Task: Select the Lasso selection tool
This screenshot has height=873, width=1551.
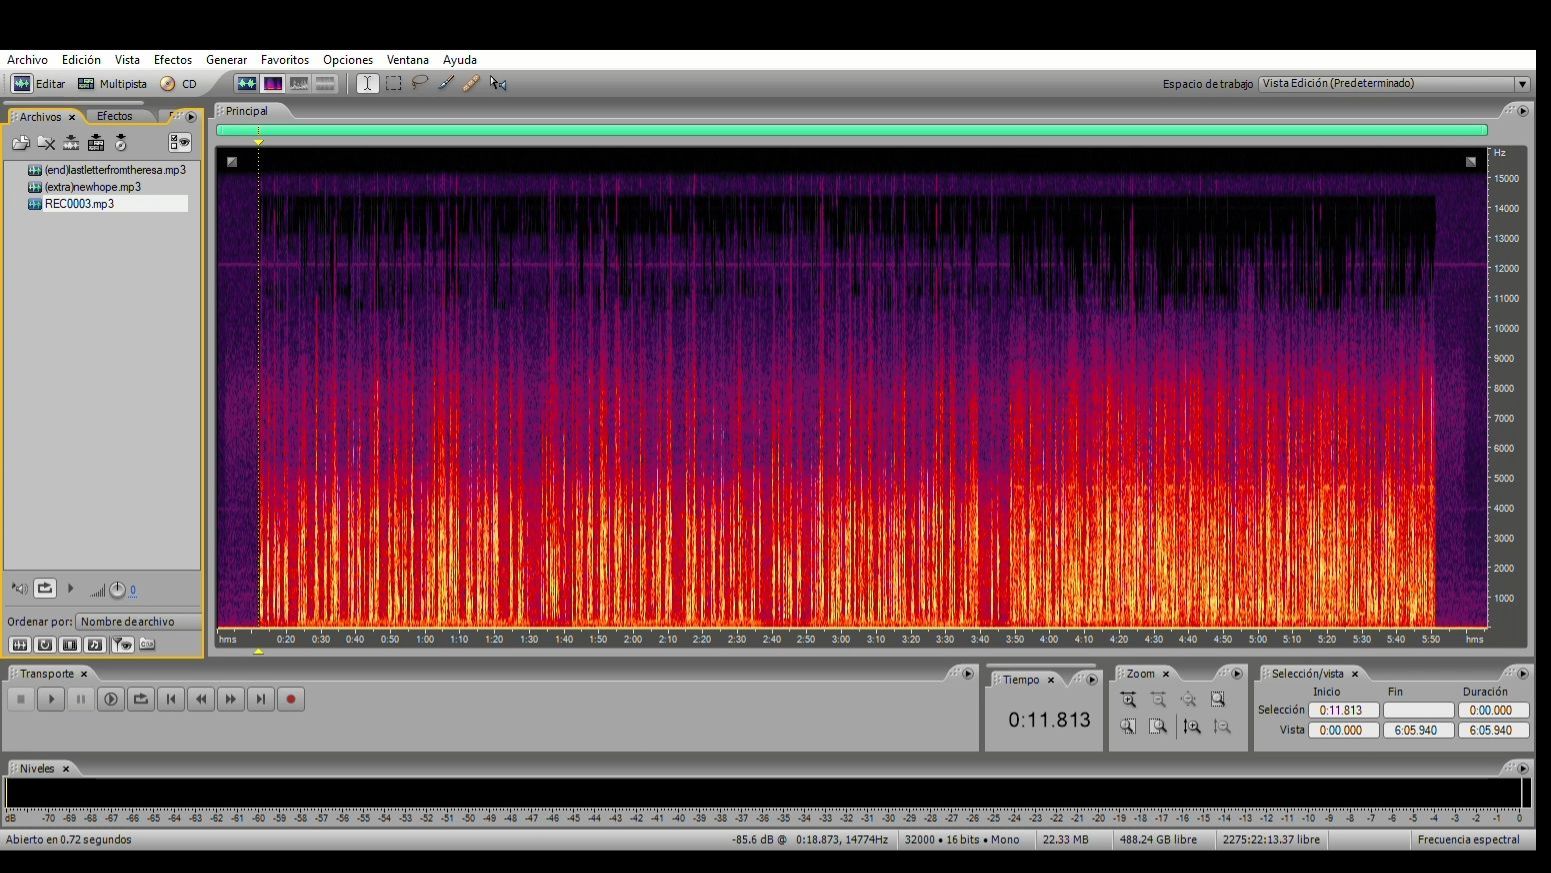Action: pyautogui.click(x=420, y=84)
